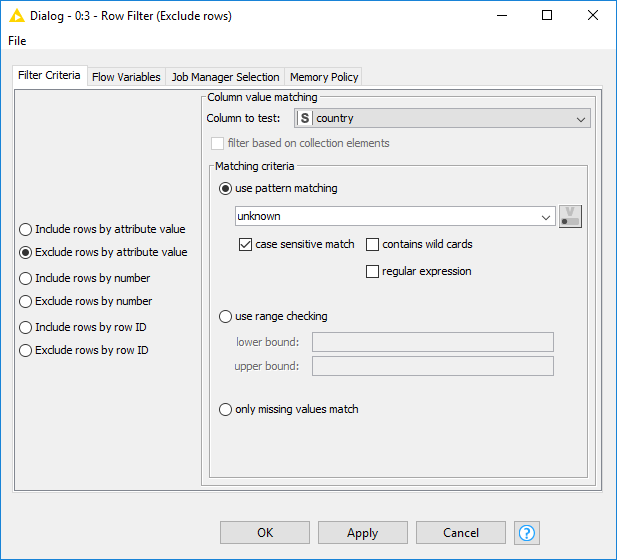Image resolution: width=617 pixels, height=560 pixels.
Task: Switch to the Flow Variables tab
Action: click(x=126, y=77)
